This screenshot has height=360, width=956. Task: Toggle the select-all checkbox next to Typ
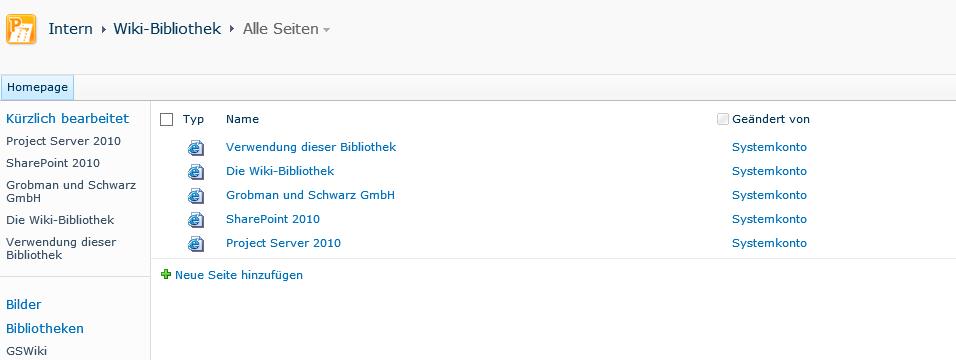[x=166, y=120]
